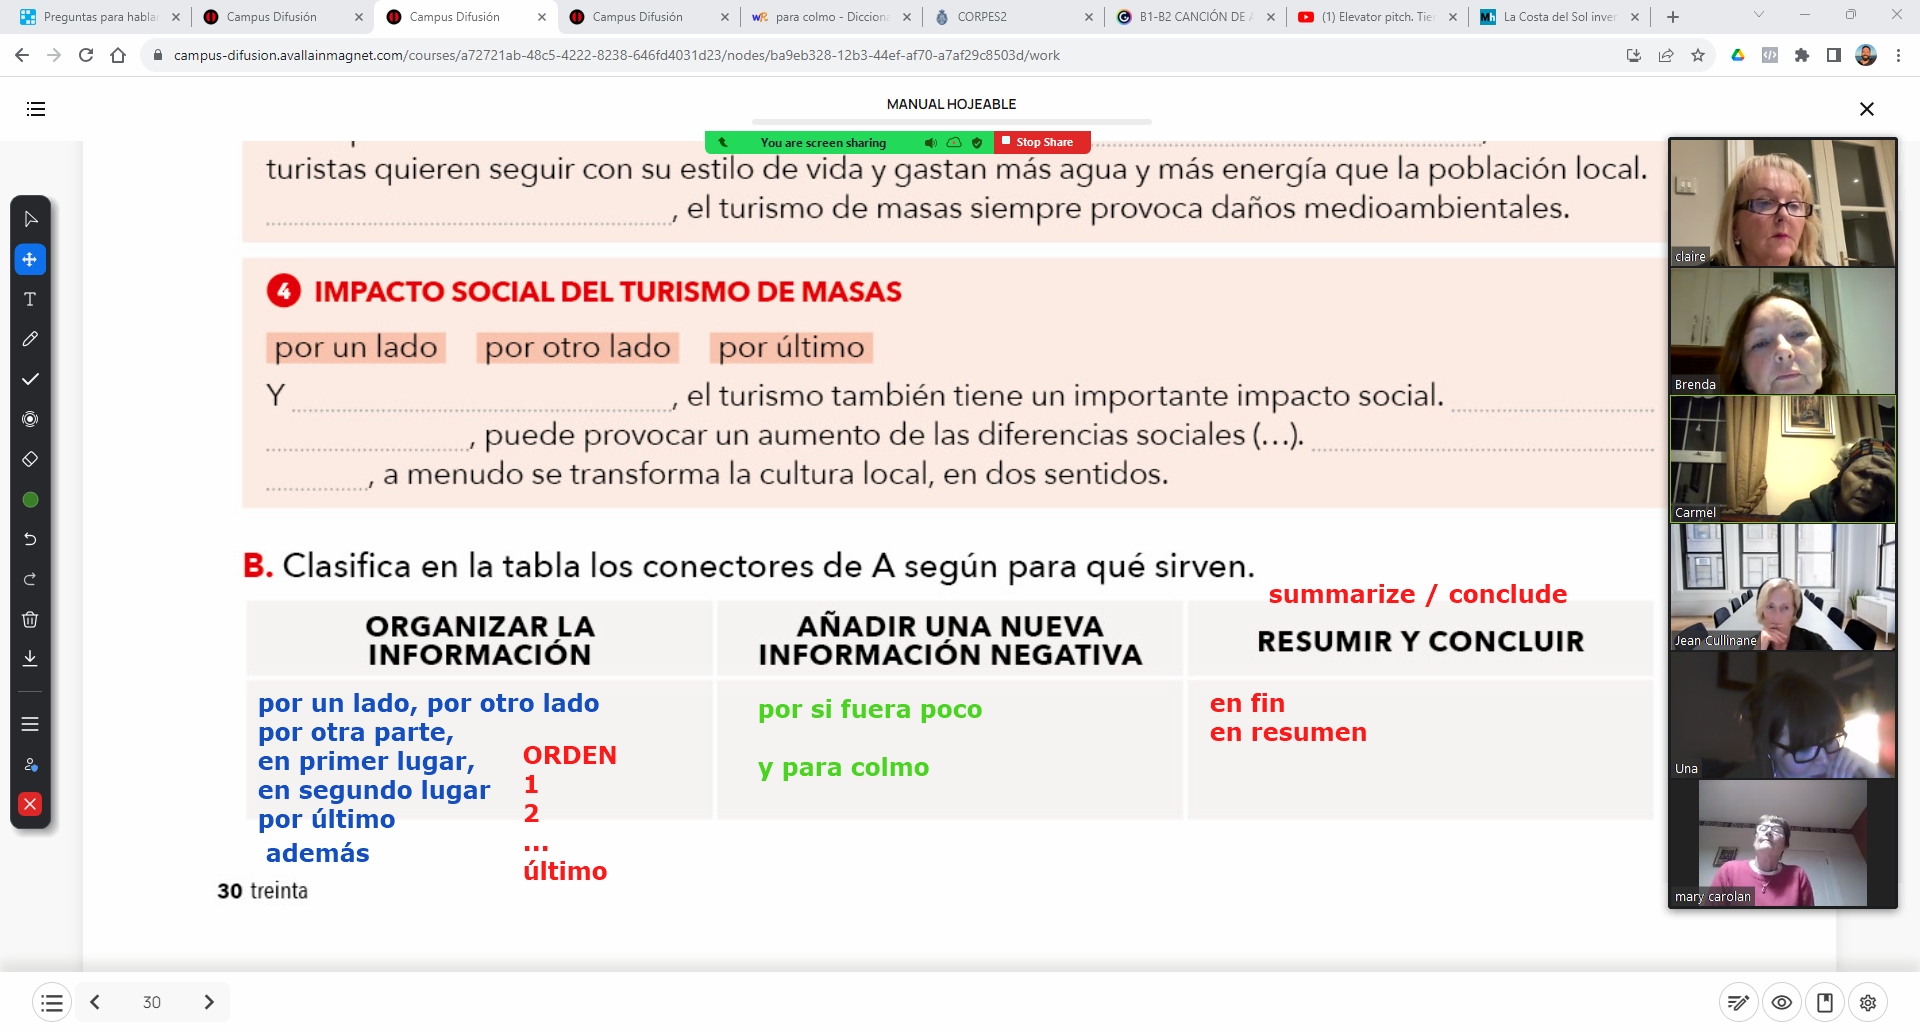1920x1032 pixels.
Task: Open the page list at bottom left
Action: 52,1002
